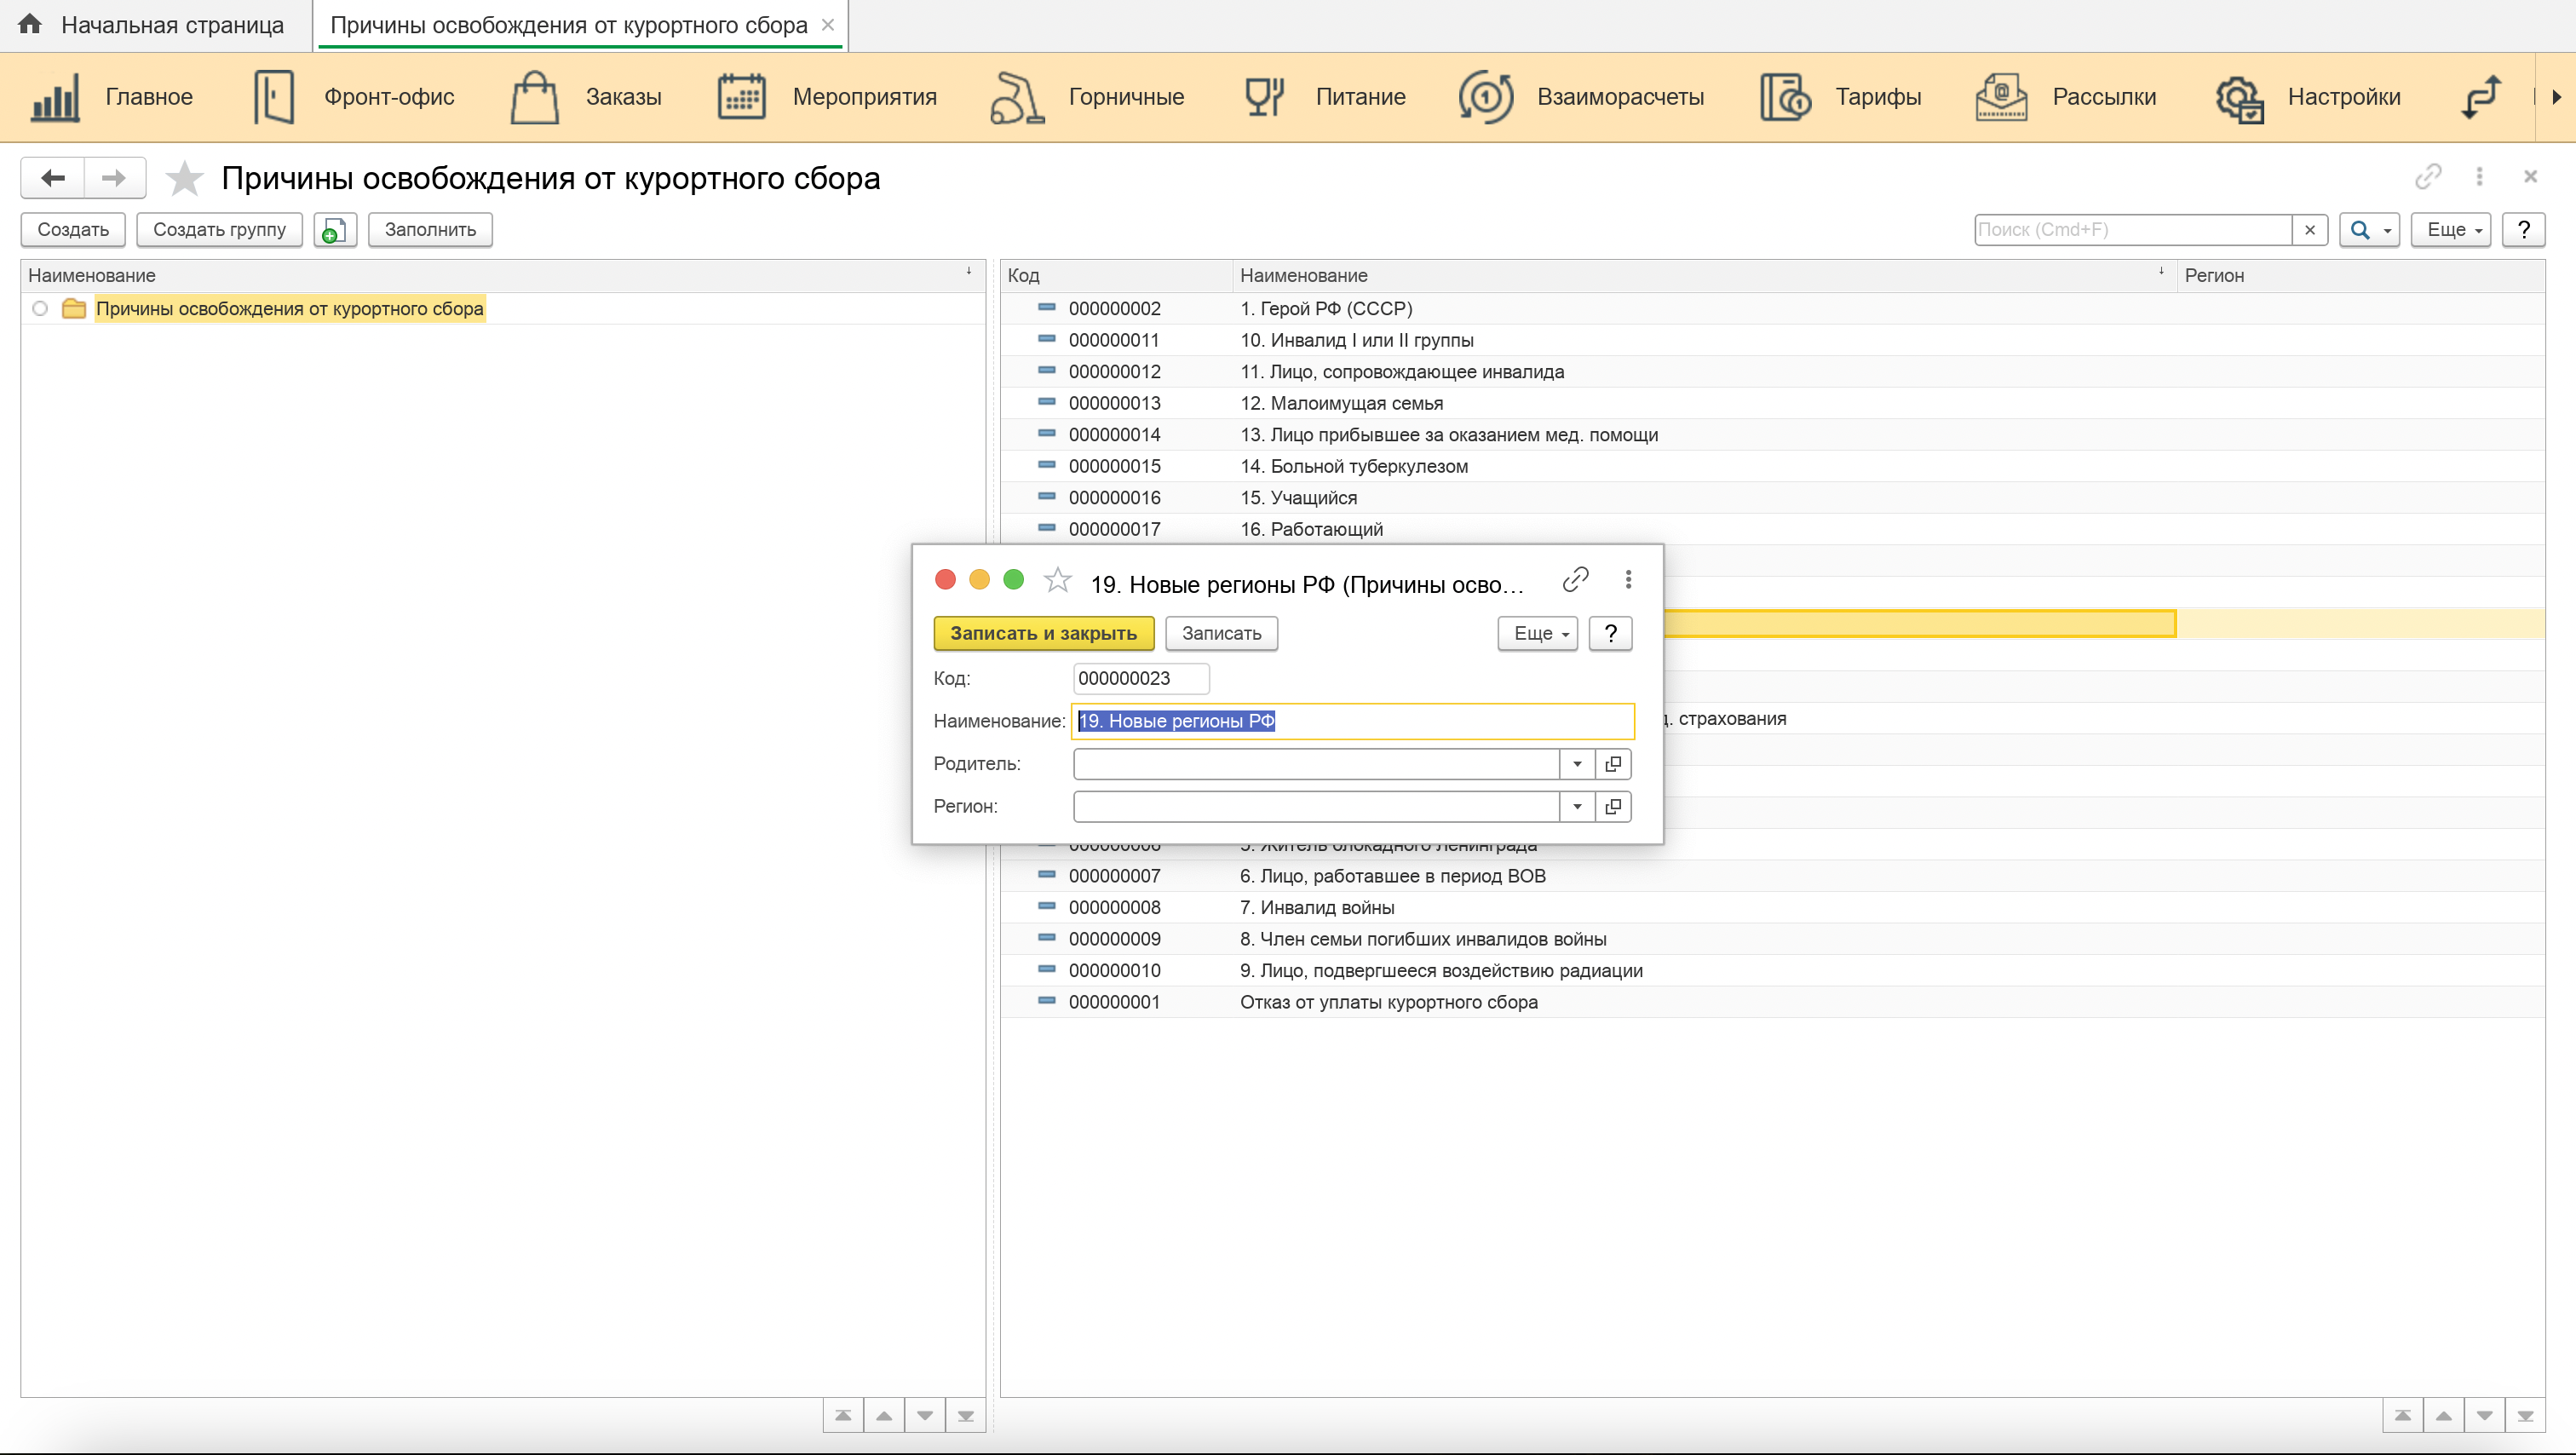This screenshot has height=1455, width=2576.
Task: Click the copy-create icon with green plus
Action: click(334, 230)
